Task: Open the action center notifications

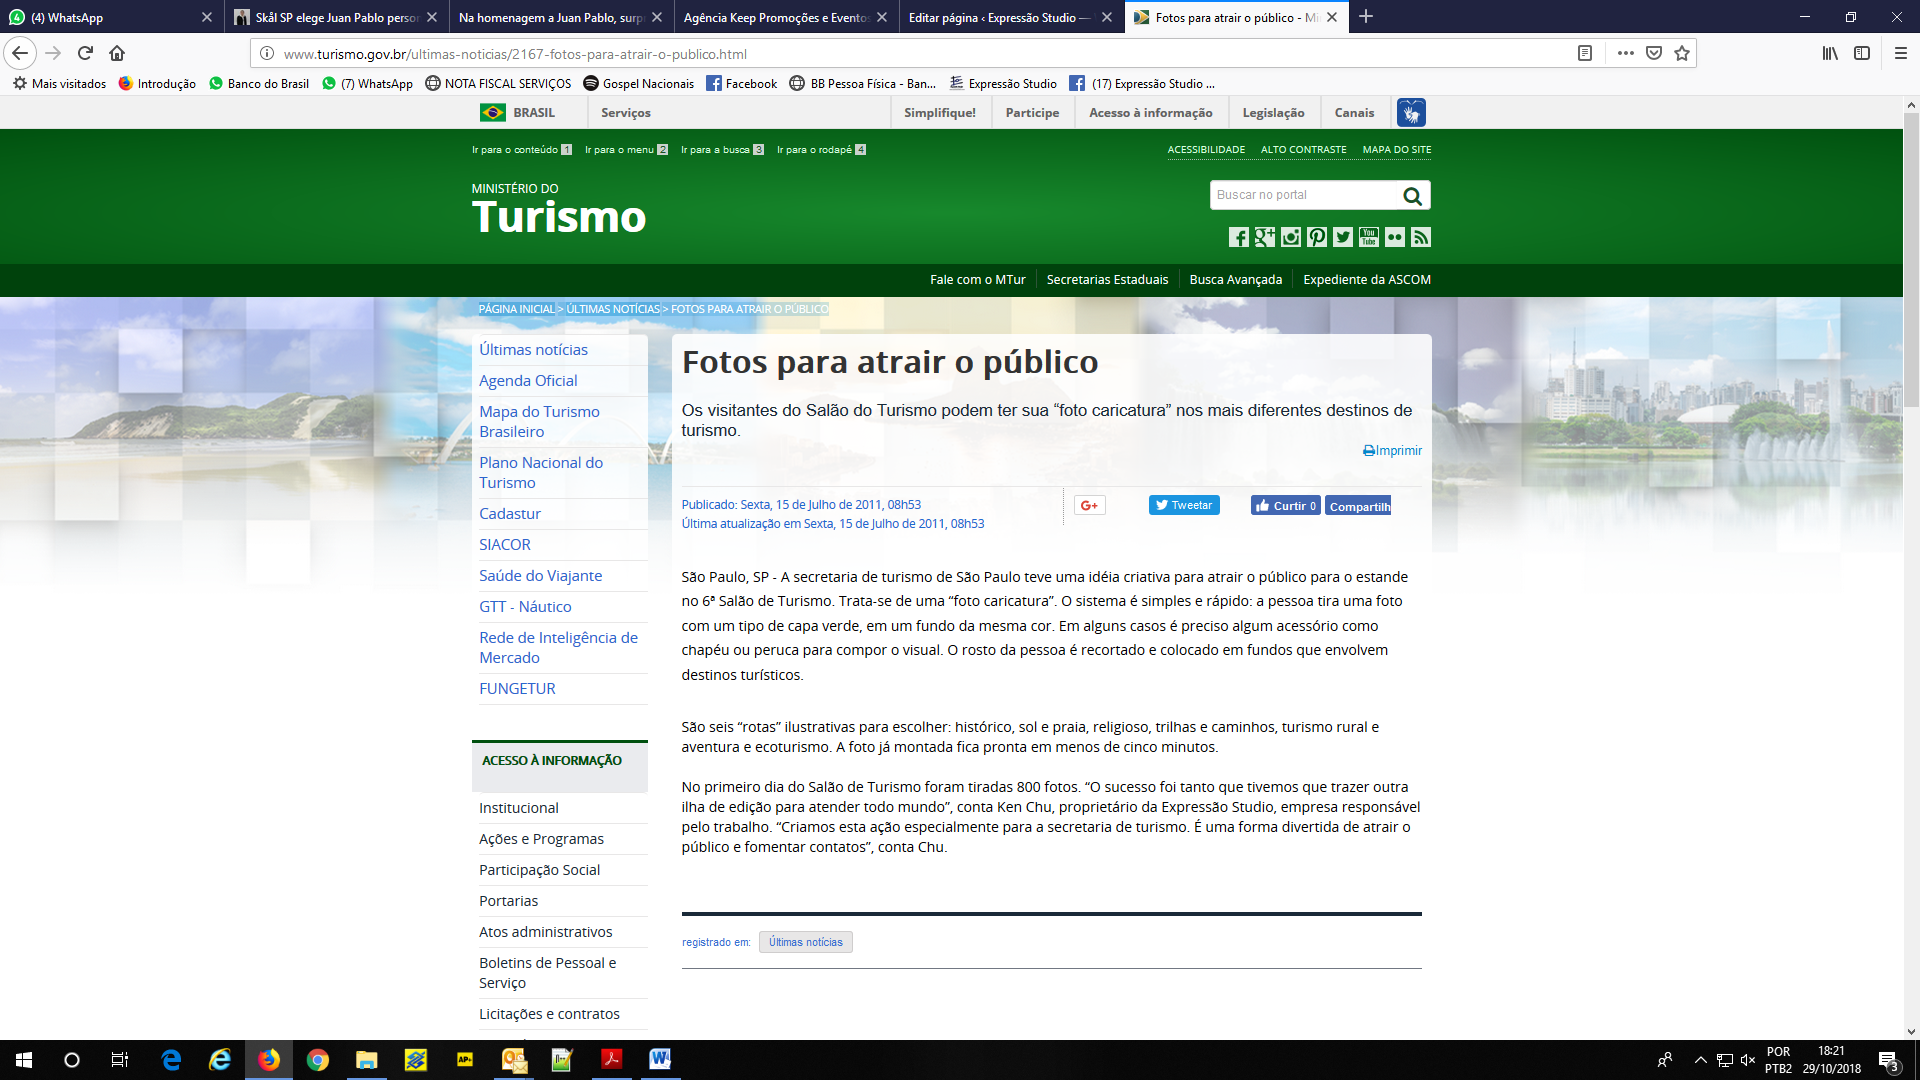Action: pyautogui.click(x=1889, y=1060)
